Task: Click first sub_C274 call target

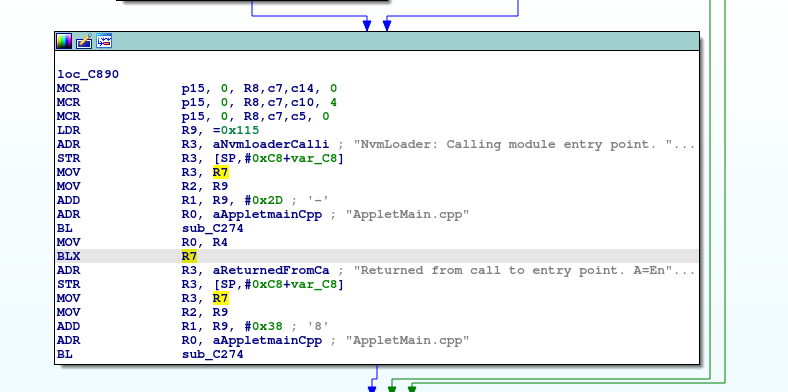Action: click(x=213, y=228)
